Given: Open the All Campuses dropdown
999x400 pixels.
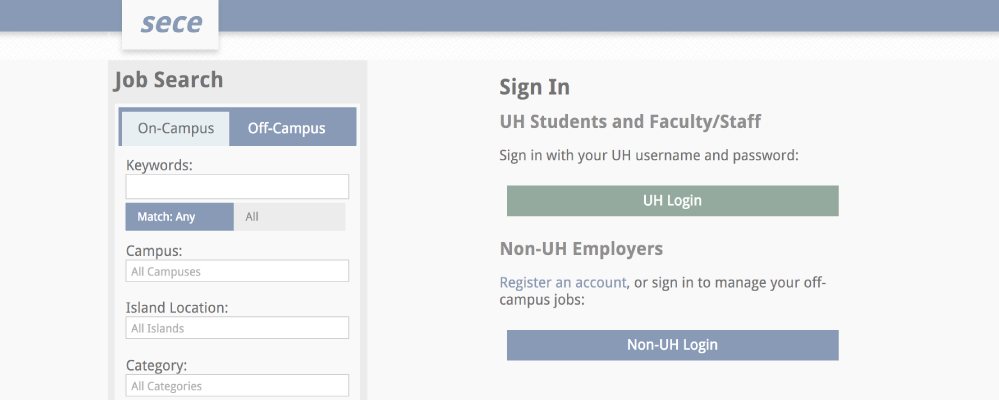Looking at the screenshot, I should tap(237, 271).
